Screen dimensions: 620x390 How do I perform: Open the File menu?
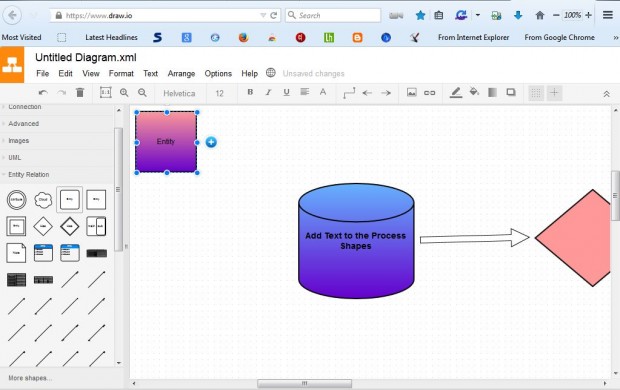tap(42, 73)
